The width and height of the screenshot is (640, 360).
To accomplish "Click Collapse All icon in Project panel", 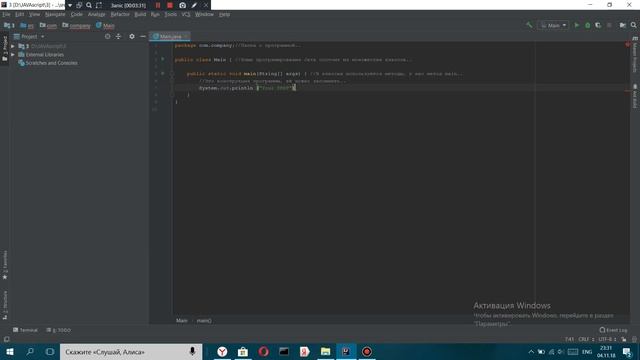I will click(x=118, y=36).
